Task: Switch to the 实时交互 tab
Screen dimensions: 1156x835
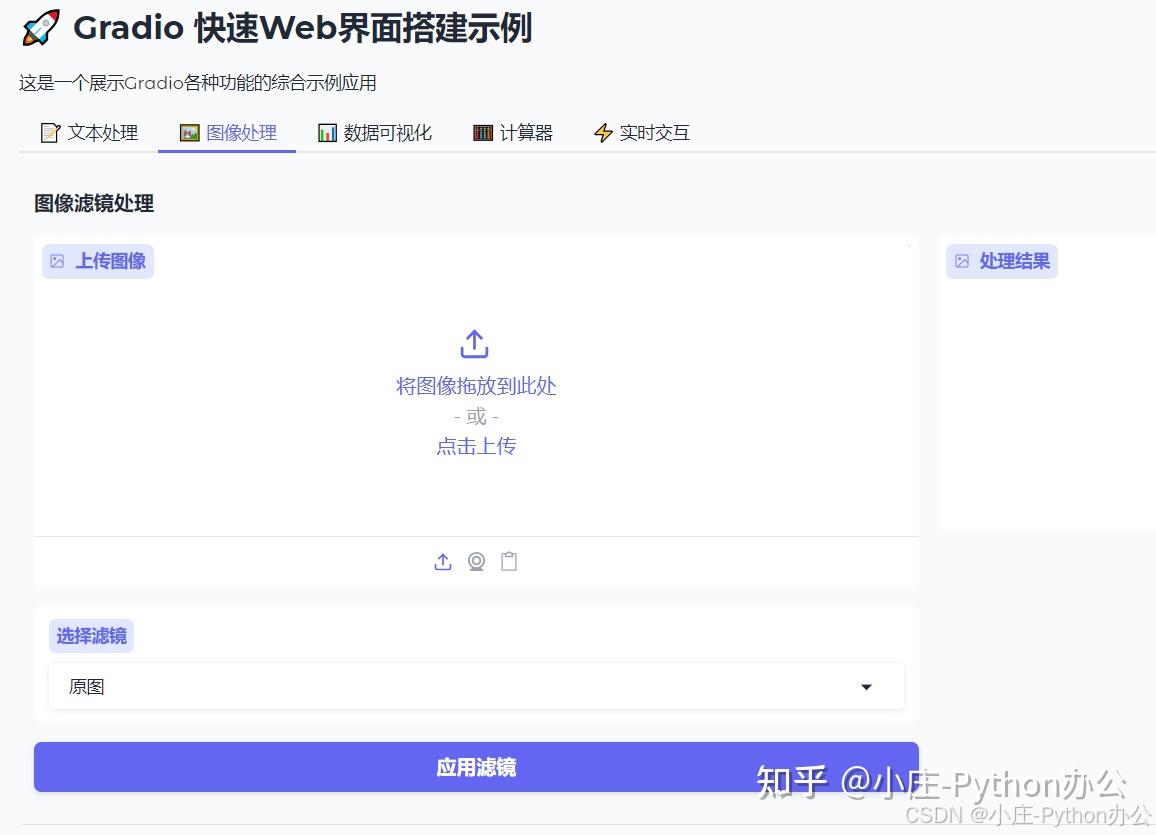Action: (x=640, y=131)
